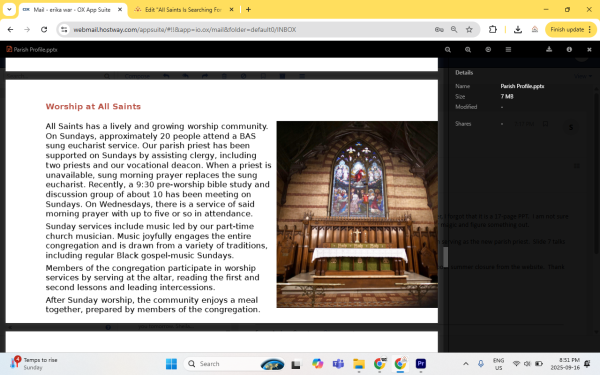The height and width of the screenshot is (375, 600).
Task: Click the Shares label in Details panel
Action: pos(463,124)
